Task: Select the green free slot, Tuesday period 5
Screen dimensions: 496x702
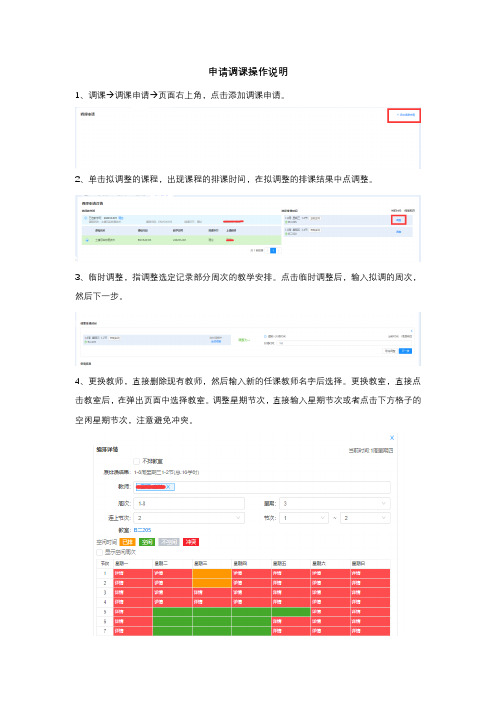Action: click(173, 612)
